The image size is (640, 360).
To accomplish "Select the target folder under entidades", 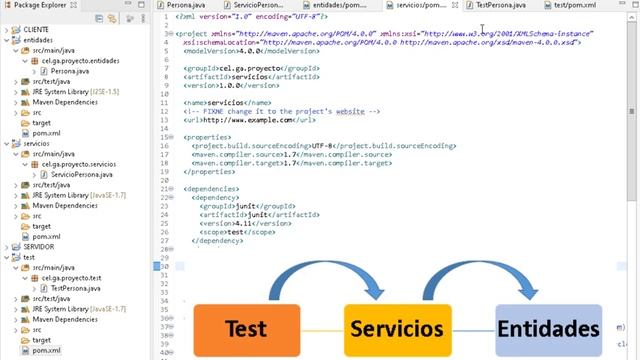I will (x=42, y=123).
